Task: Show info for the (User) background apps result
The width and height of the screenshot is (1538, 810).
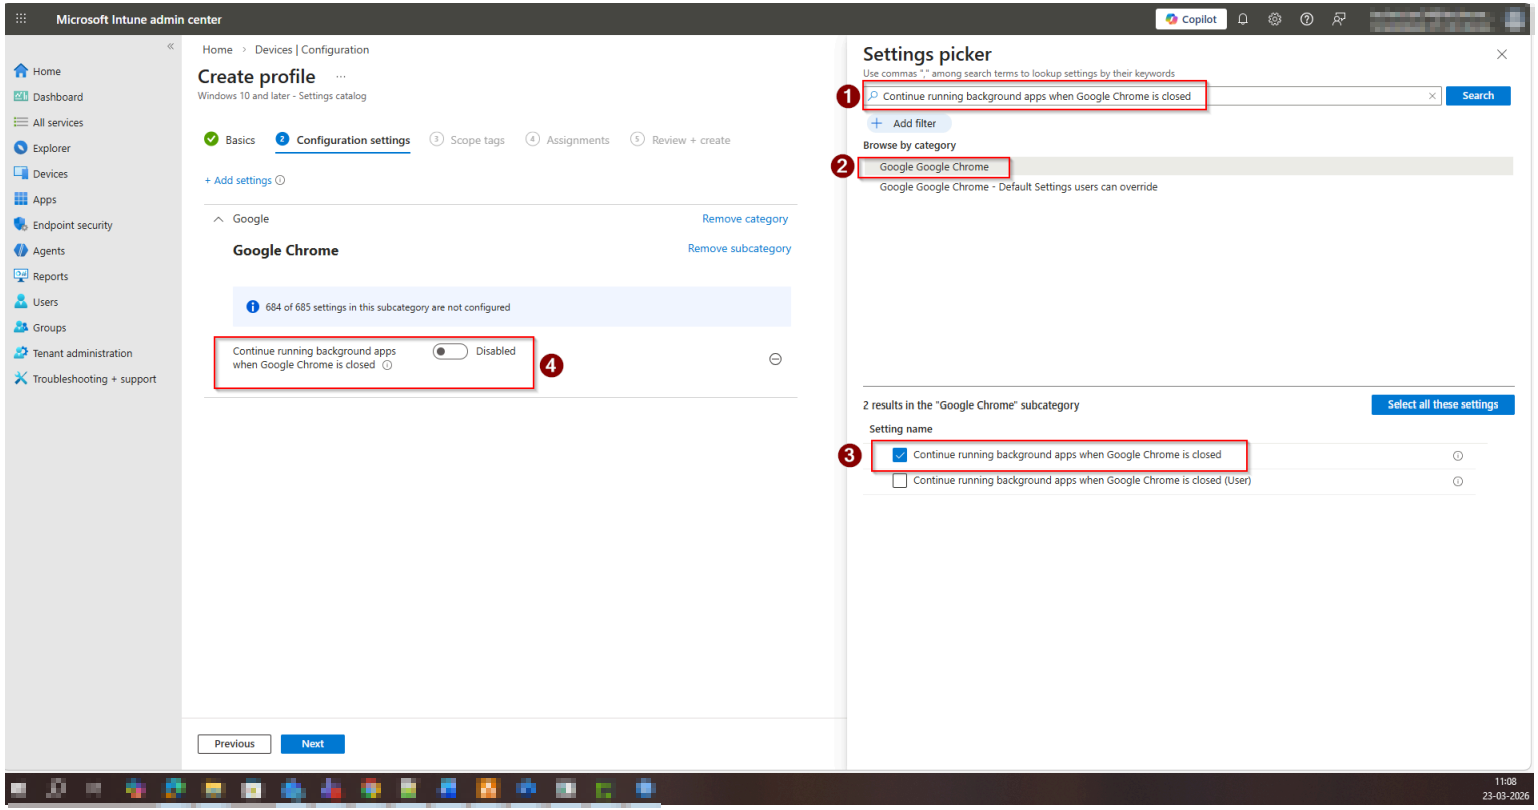Action: pos(1457,482)
